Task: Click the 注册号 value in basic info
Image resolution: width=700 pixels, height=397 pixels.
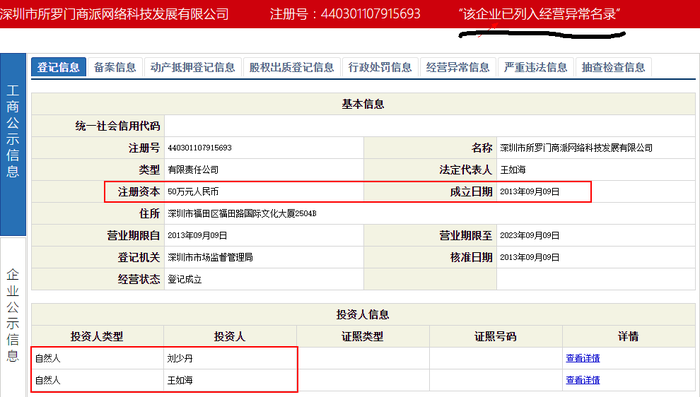Action: (x=200, y=148)
